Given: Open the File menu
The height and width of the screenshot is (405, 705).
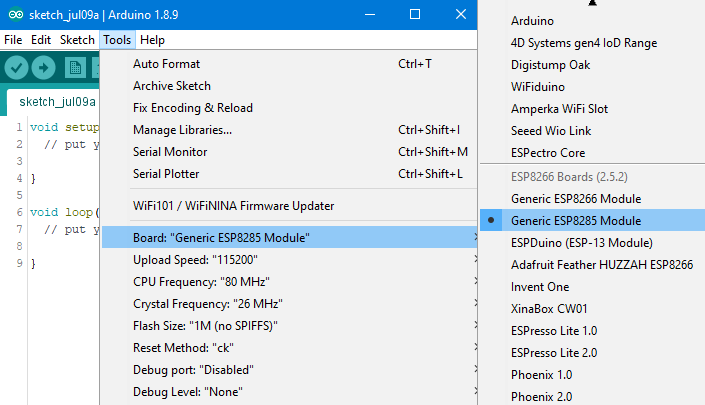Looking at the screenshot, I should [x=13, y=40].
